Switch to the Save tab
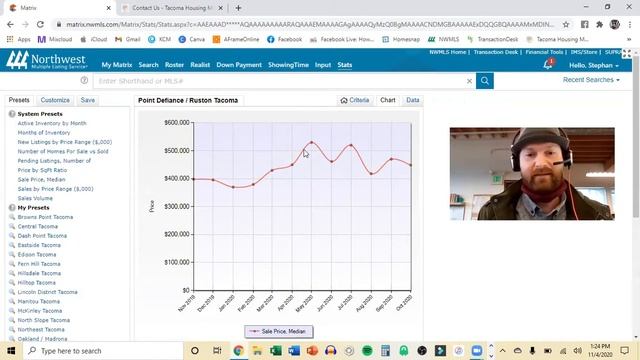640x360 pixels. pyautogui.click(x=88, y=100)
